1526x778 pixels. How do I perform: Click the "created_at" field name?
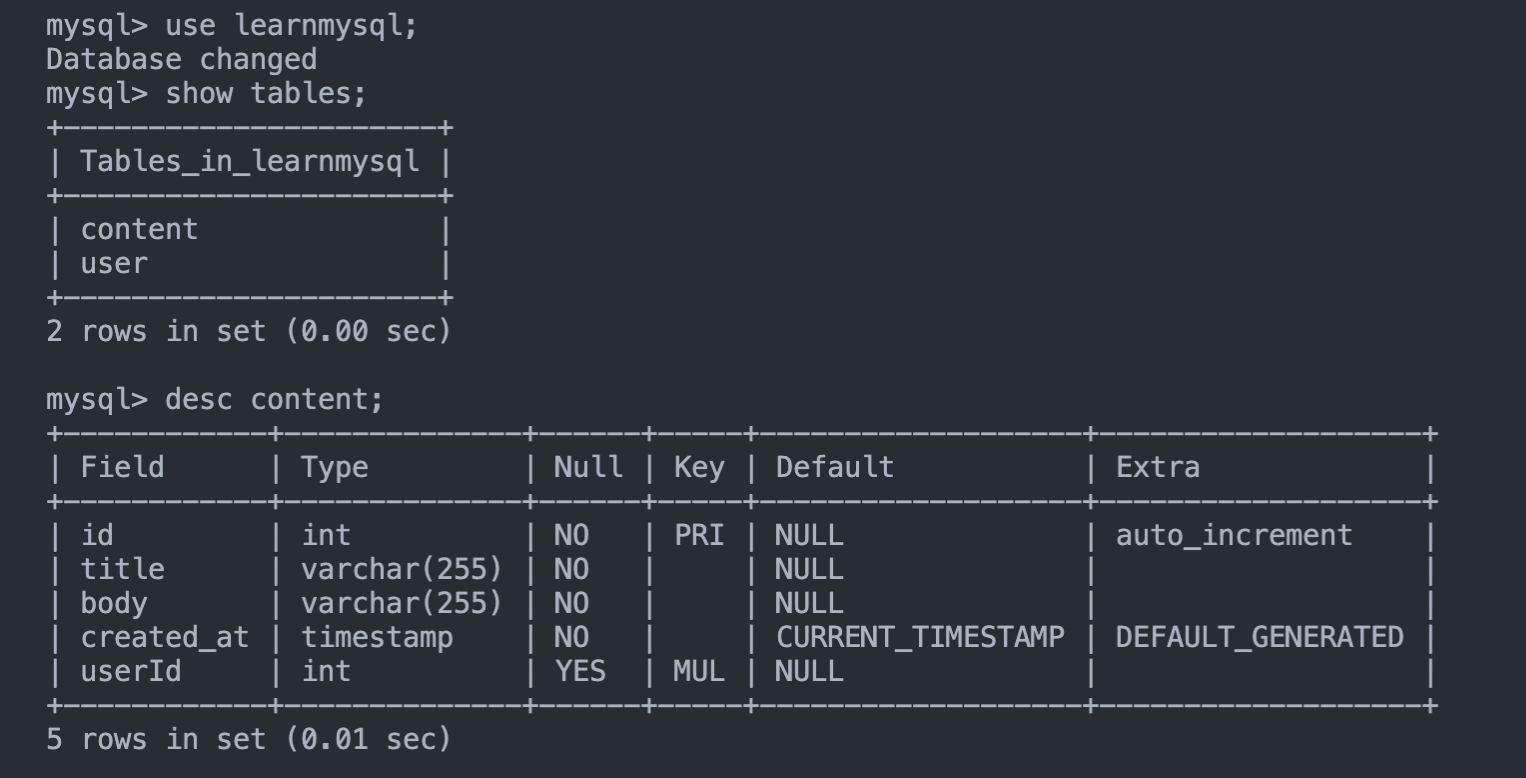[164, 637]
